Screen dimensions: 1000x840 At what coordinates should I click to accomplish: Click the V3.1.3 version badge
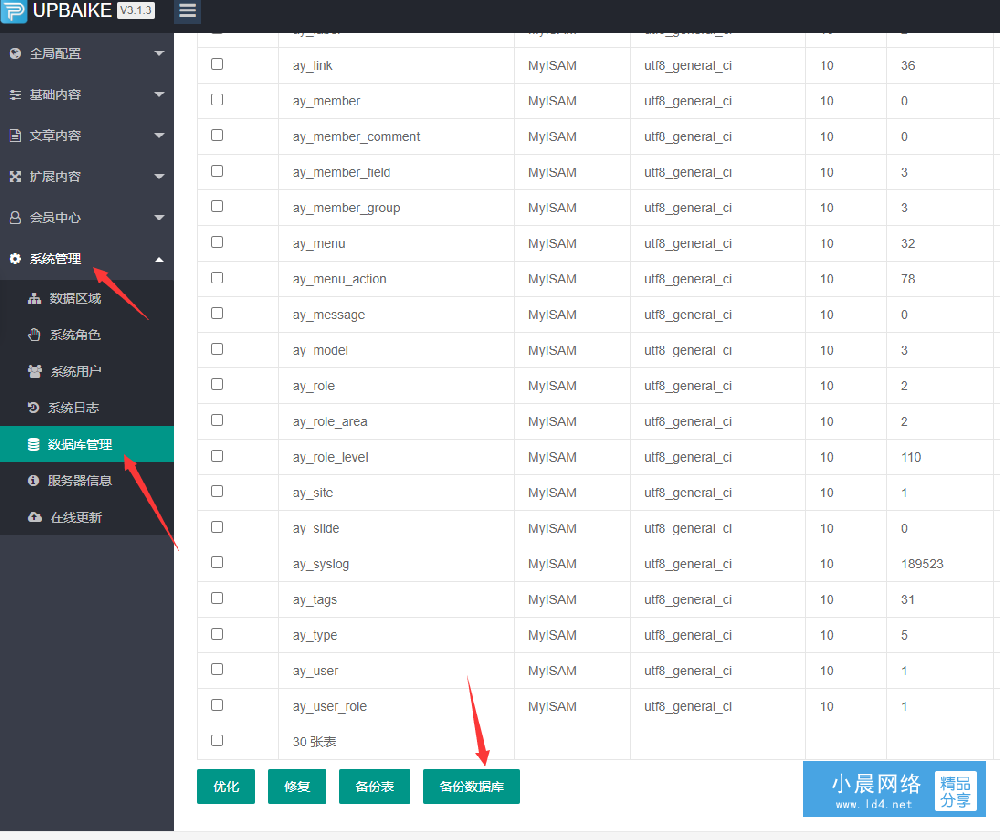136,10
